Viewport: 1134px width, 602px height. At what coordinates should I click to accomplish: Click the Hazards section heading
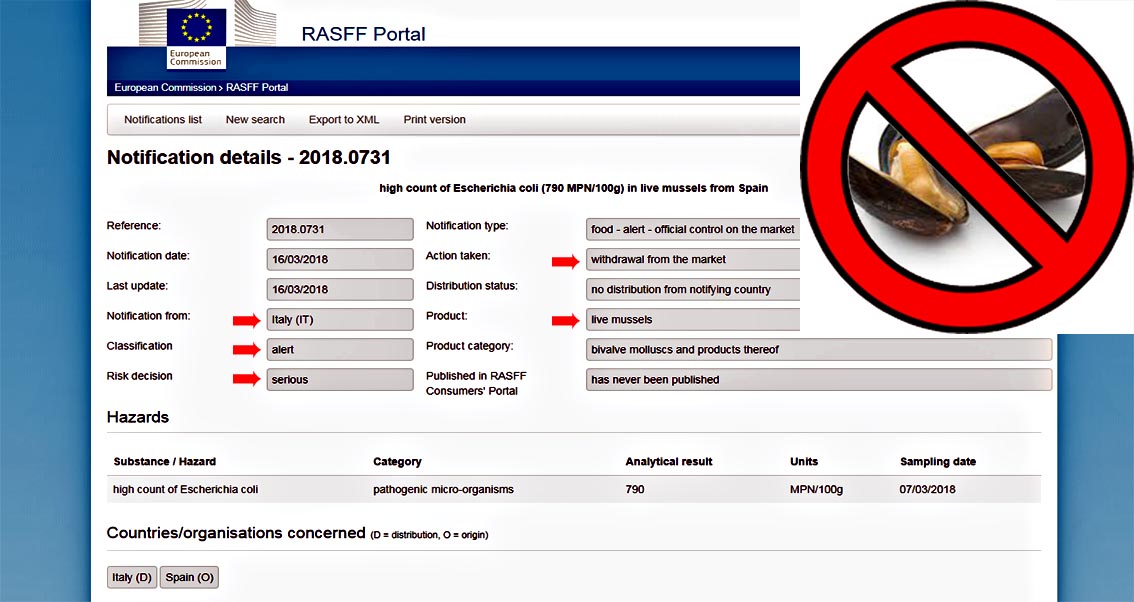137,417
